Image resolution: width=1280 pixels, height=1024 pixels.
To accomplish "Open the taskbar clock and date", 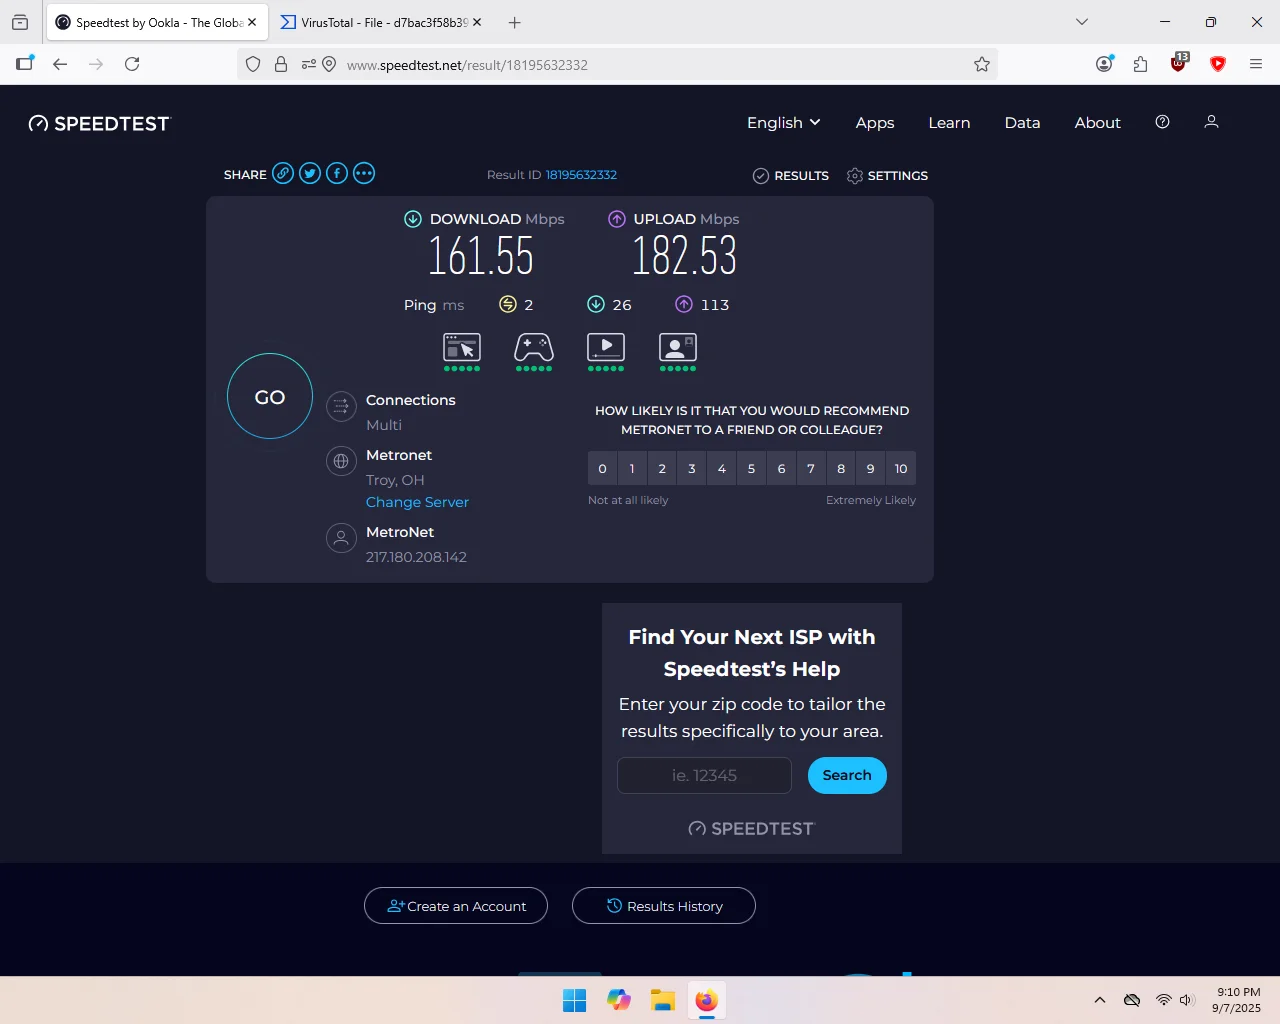I will (x=1236, y=1000).
